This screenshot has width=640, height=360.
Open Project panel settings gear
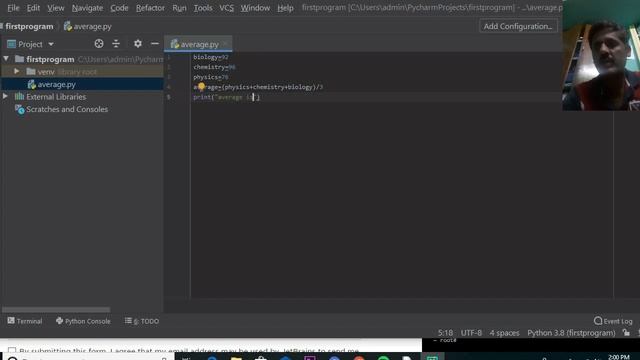point(138,44)
